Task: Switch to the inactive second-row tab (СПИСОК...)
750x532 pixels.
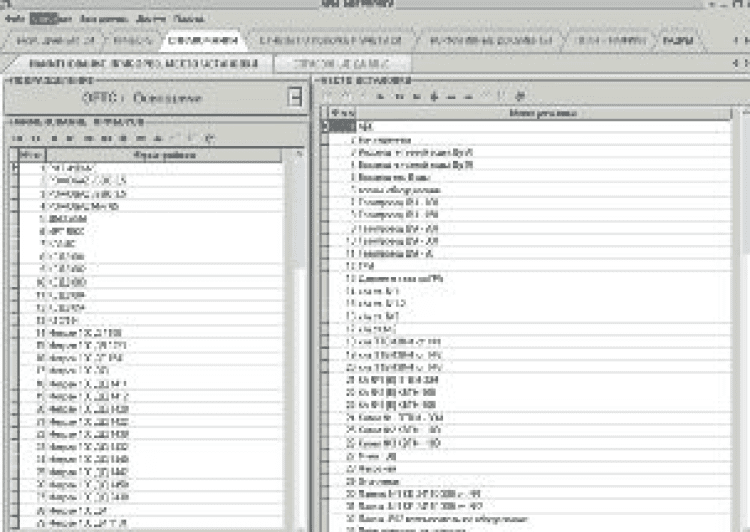Action: coord(341,63)
